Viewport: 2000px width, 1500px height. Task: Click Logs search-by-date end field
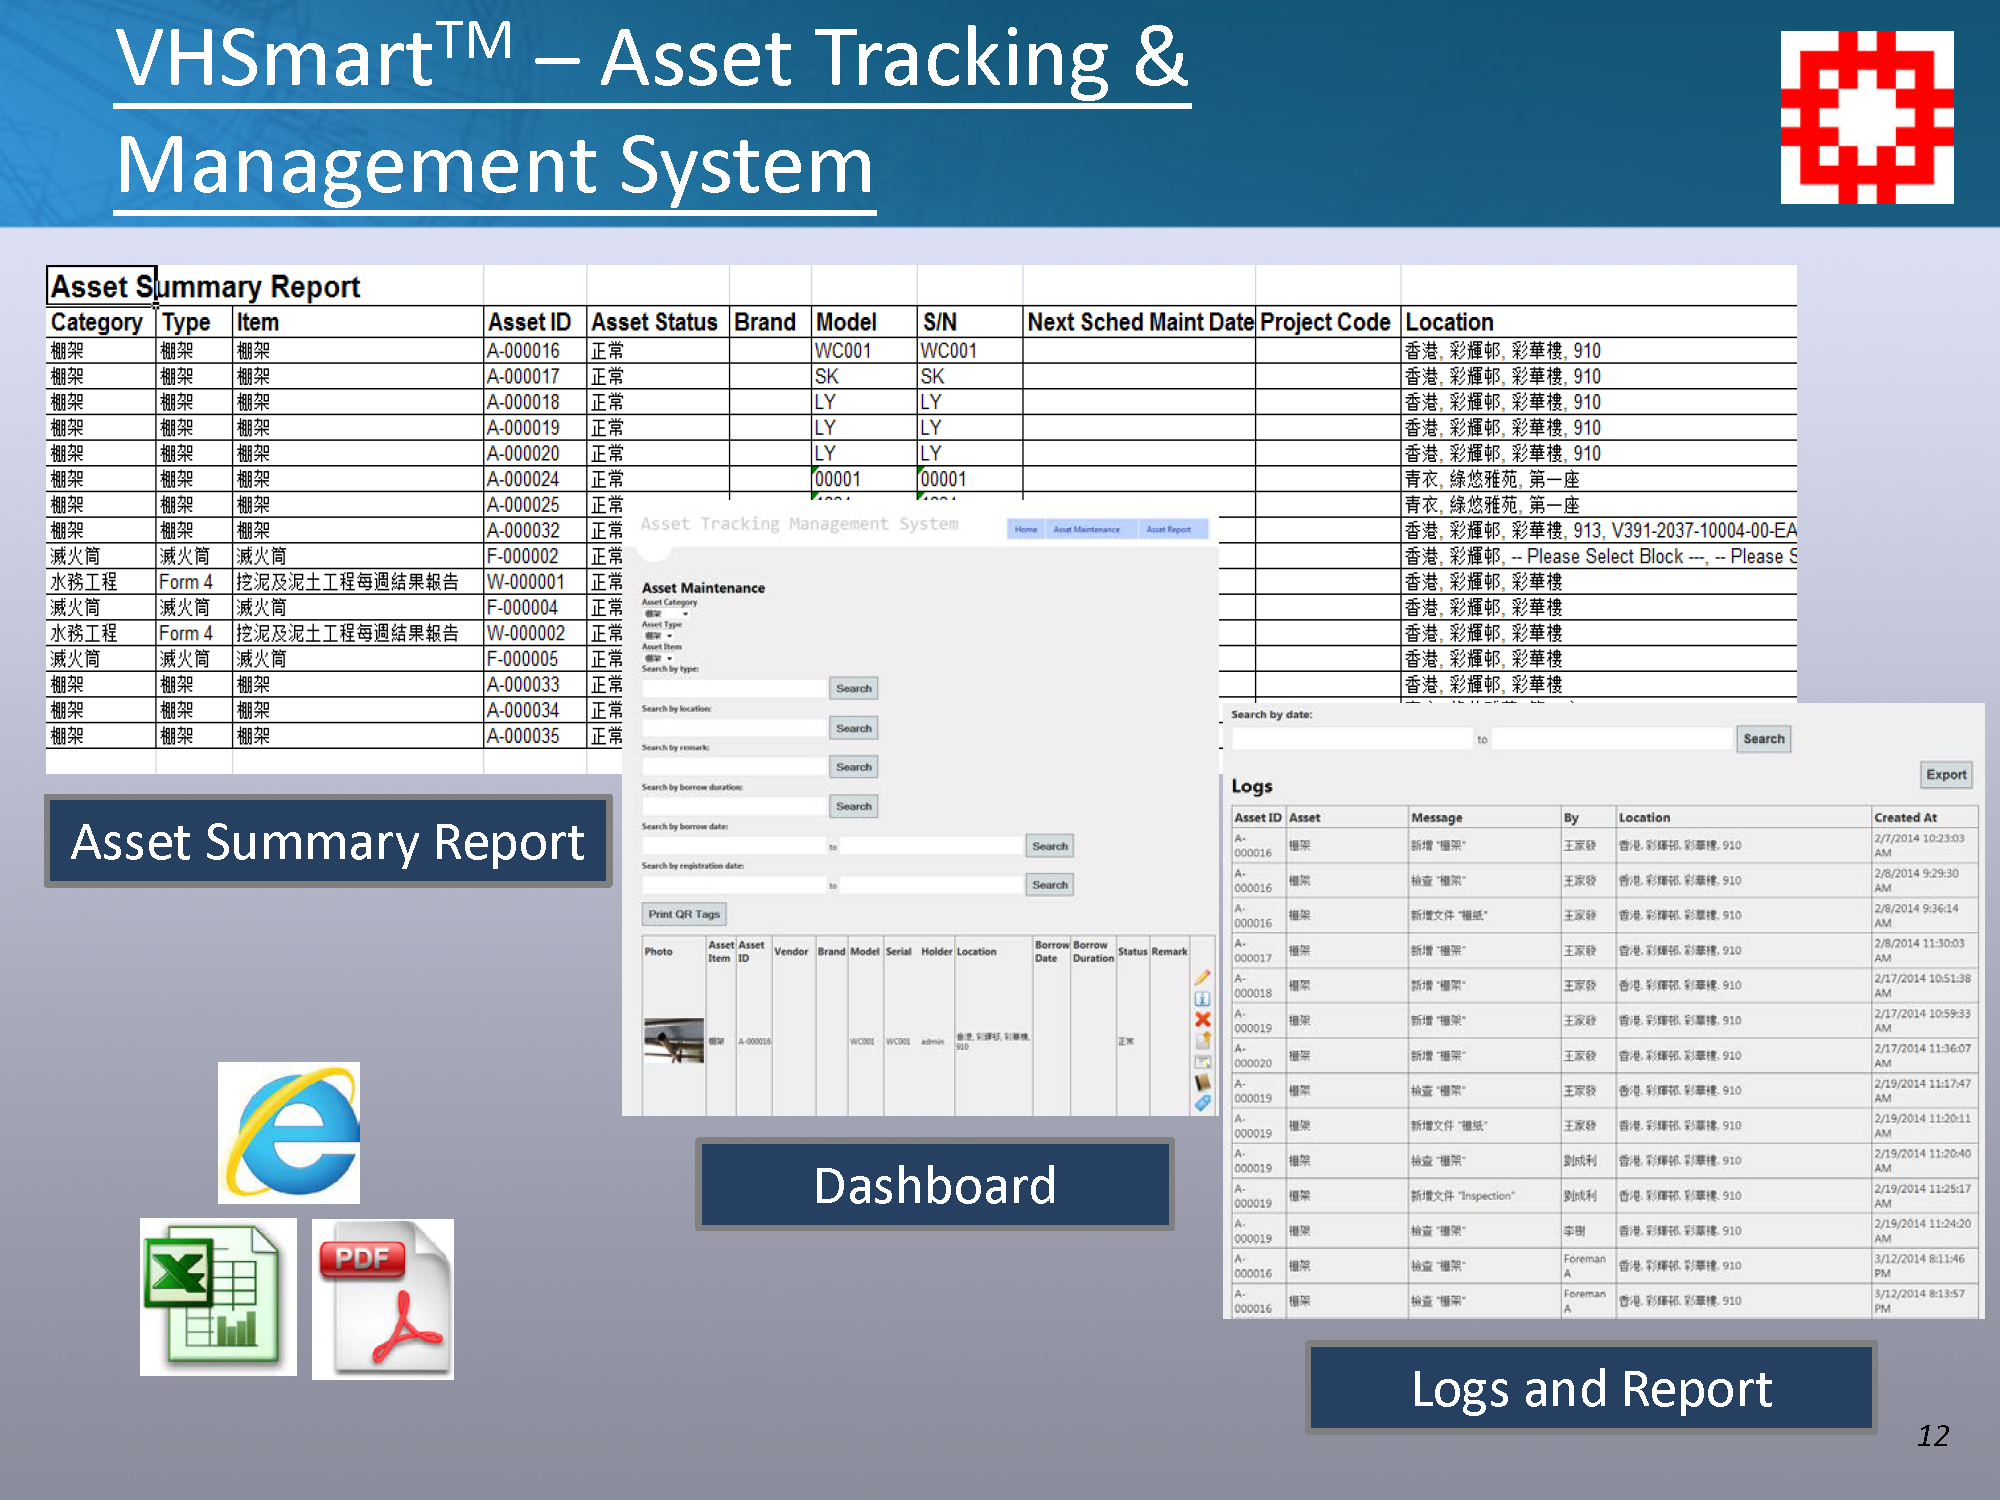pyautogui.click(x=1612, y=739)
